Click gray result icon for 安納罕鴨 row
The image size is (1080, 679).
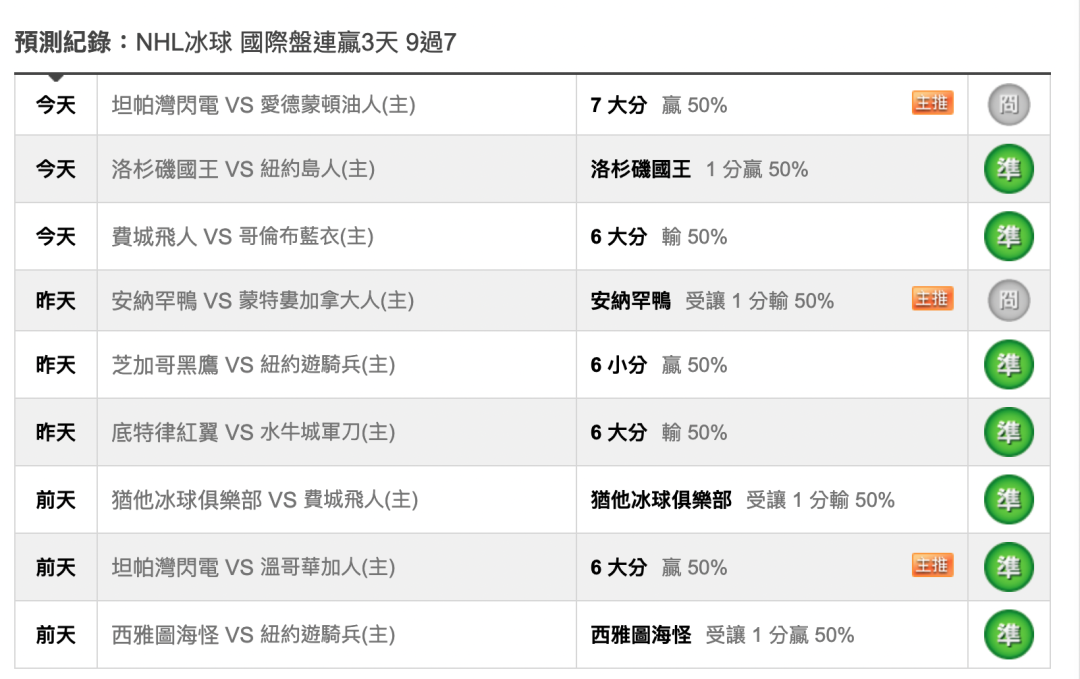point(1008,300)
